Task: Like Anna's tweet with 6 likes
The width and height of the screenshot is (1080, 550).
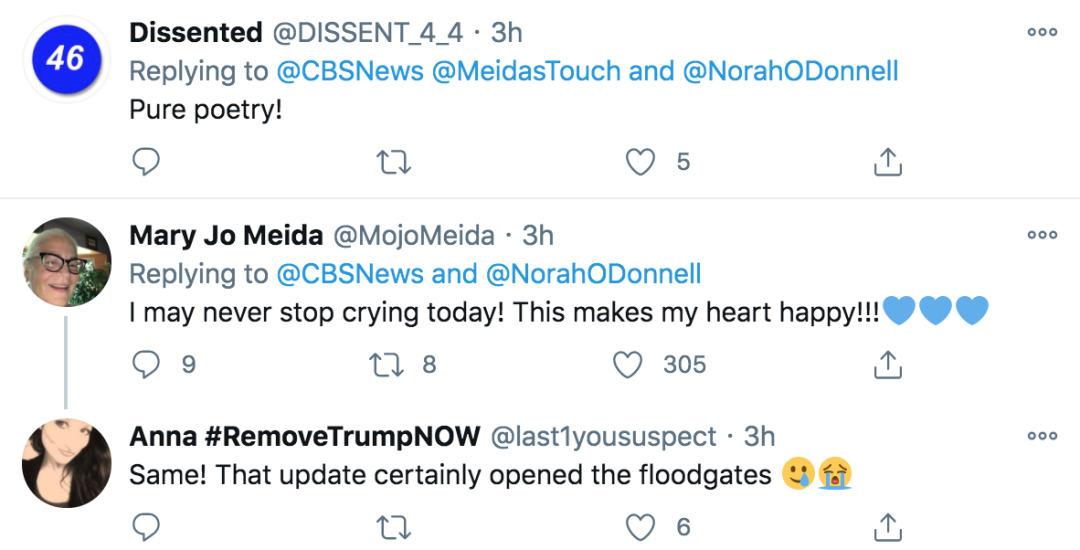Action: coord(640,526)
